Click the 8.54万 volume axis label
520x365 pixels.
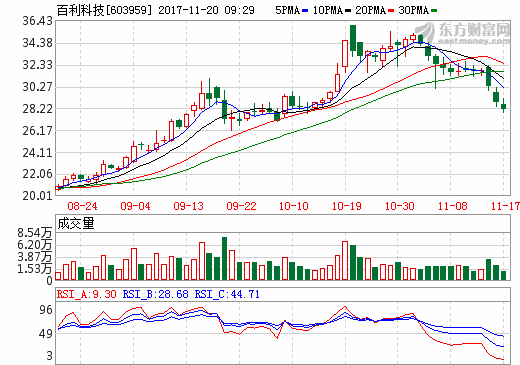[35, 233]
